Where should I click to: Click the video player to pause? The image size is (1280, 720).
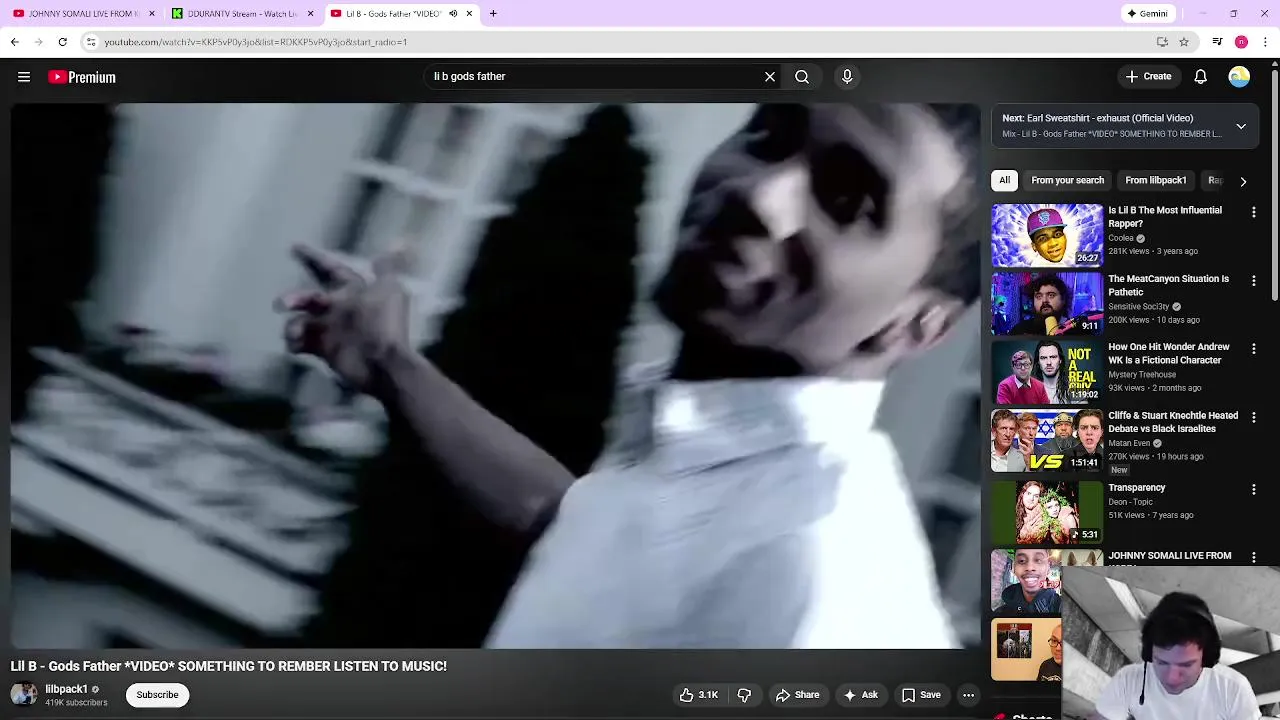496,375
